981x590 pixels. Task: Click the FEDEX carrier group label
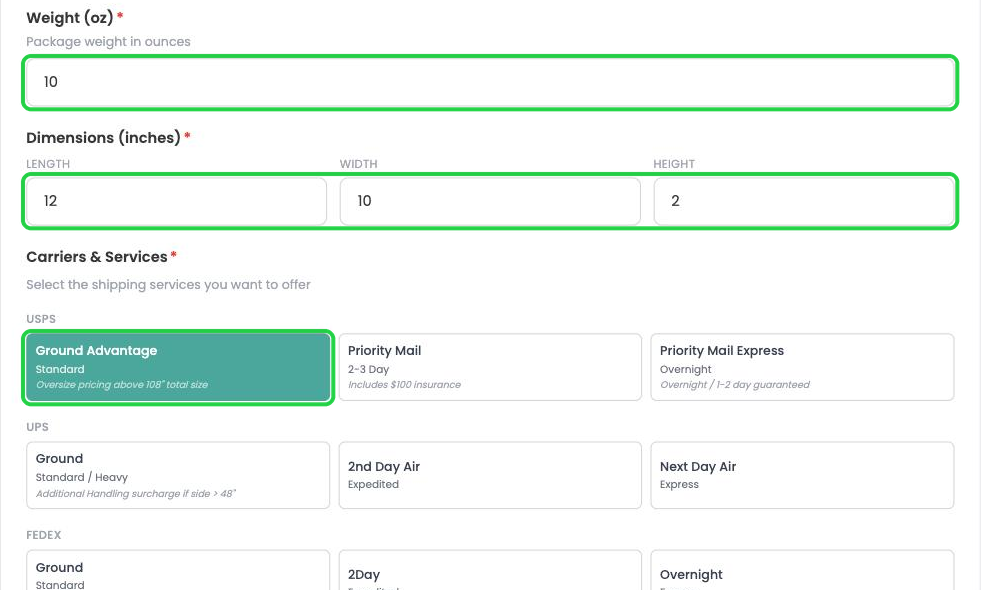44,536
